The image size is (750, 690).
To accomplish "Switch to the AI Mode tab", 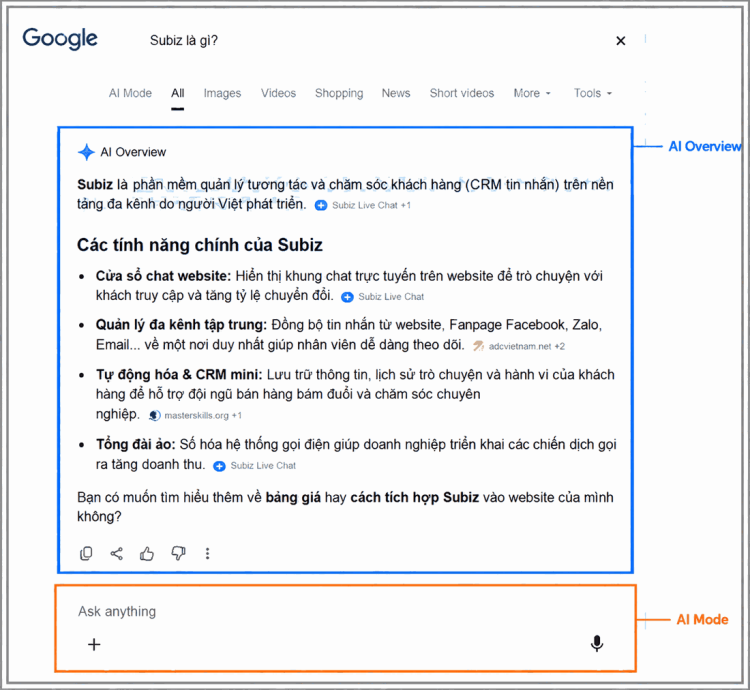I will [130, 93].
